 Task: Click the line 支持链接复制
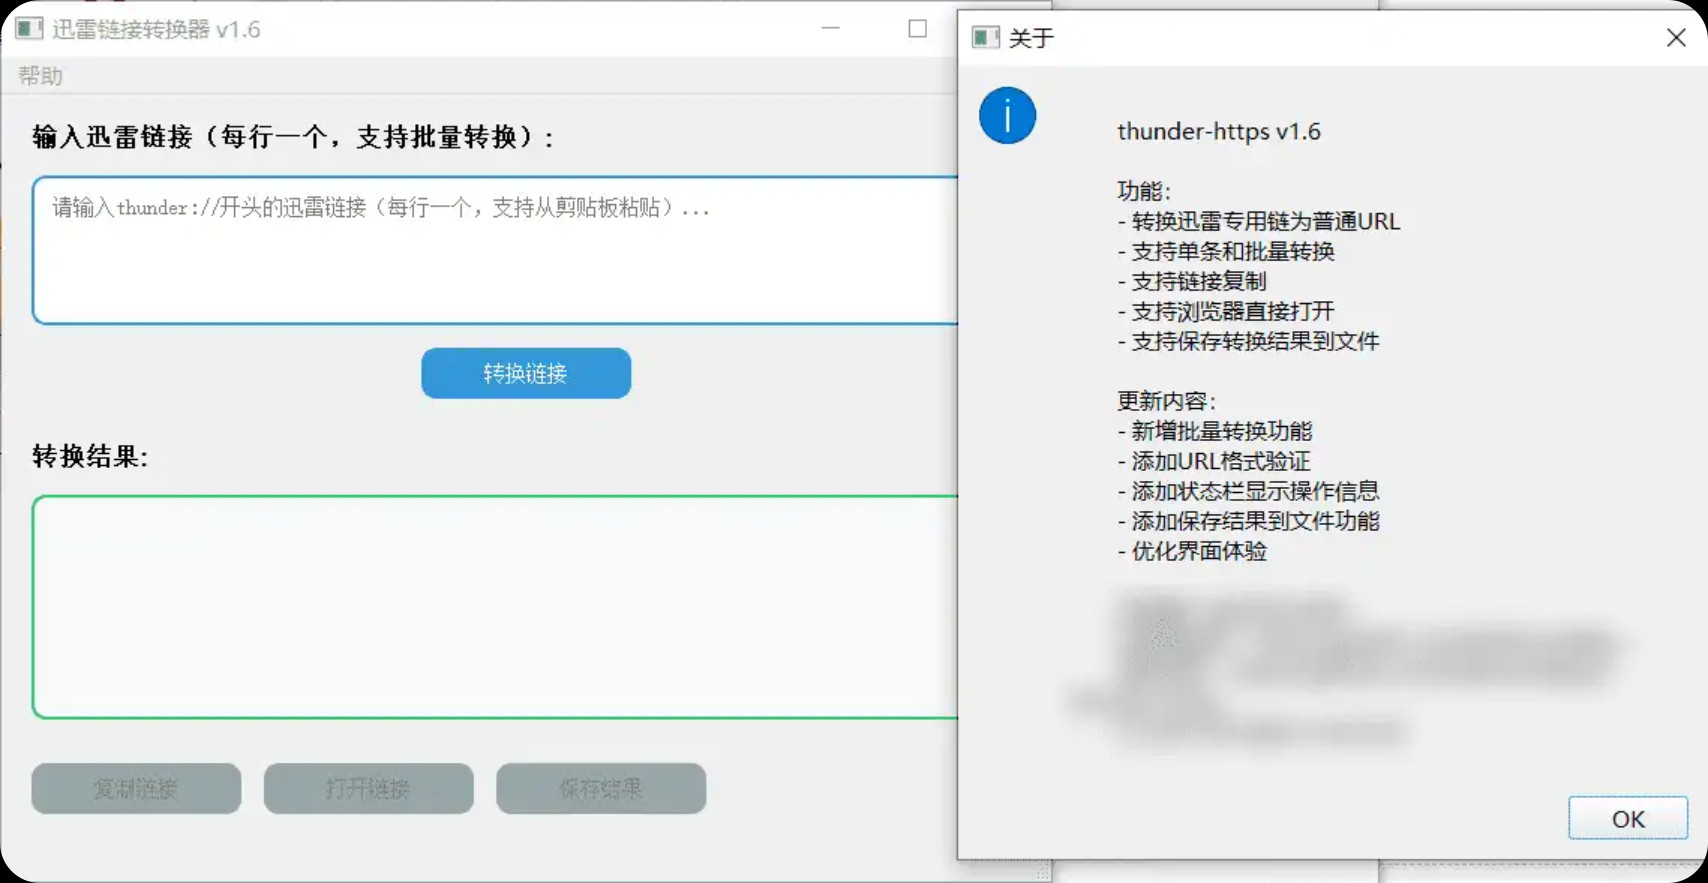click(x=1192, y=281)
